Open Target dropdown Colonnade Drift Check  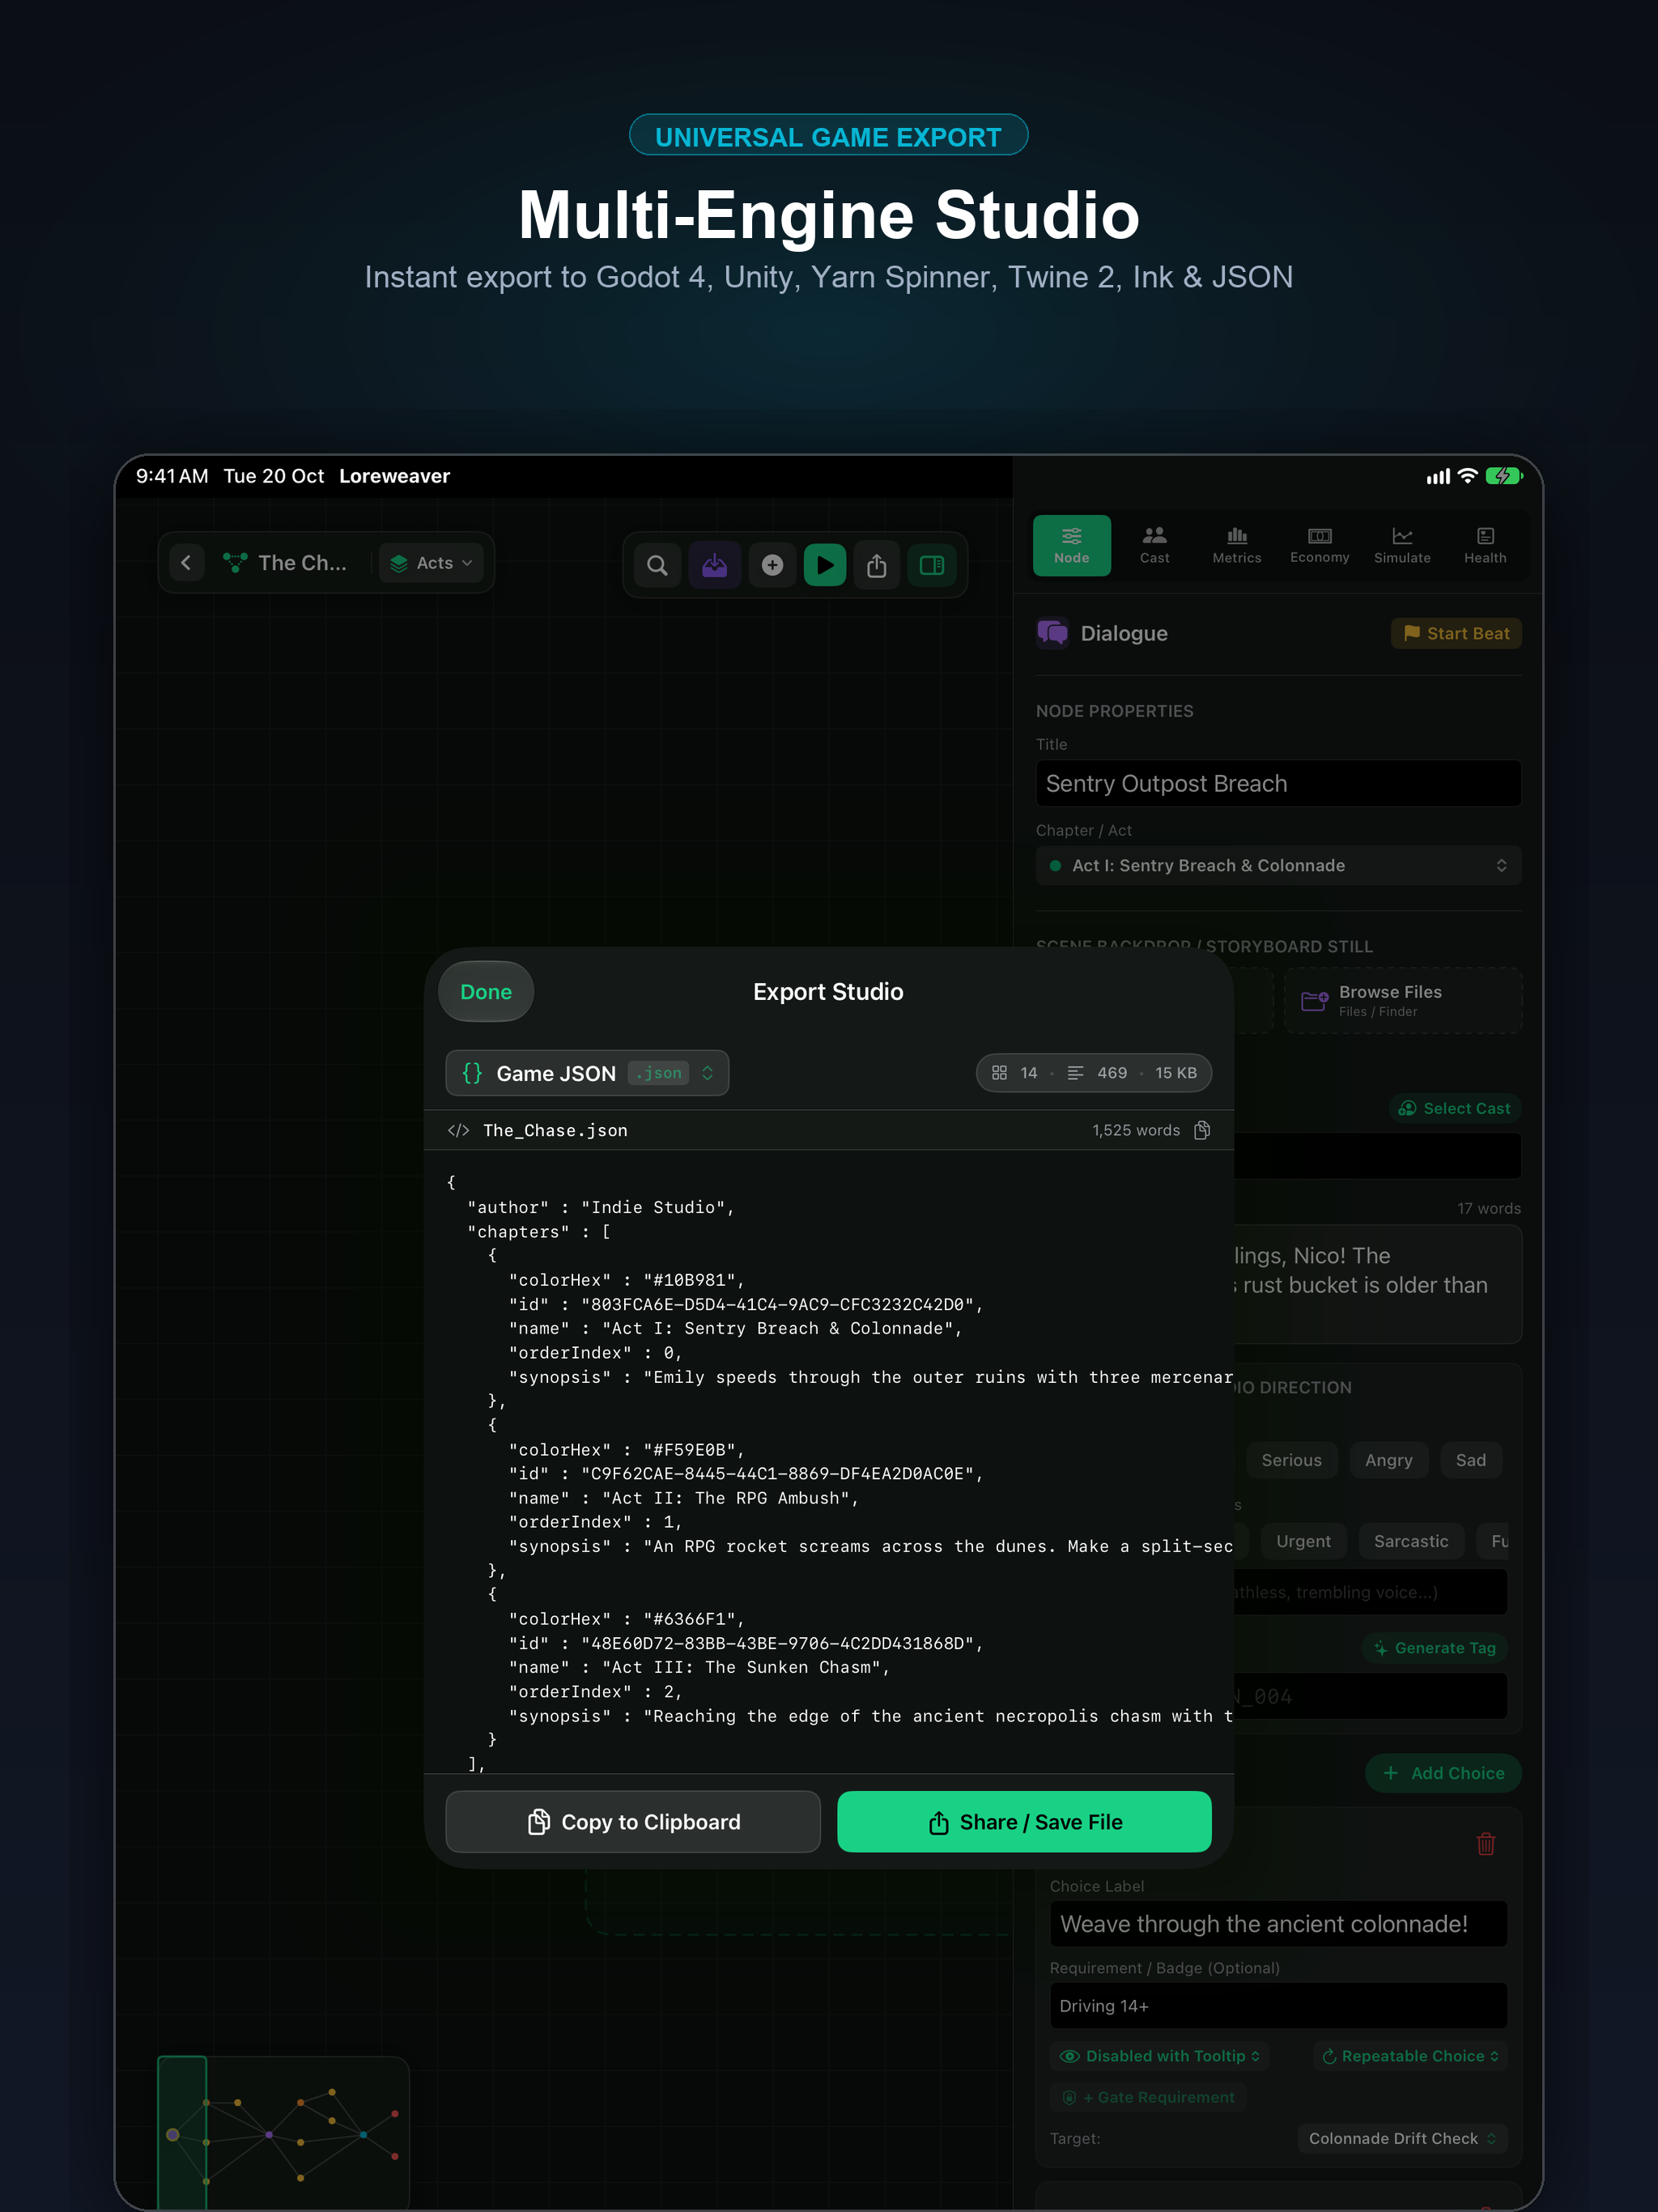click(x=1402, y=2138)
